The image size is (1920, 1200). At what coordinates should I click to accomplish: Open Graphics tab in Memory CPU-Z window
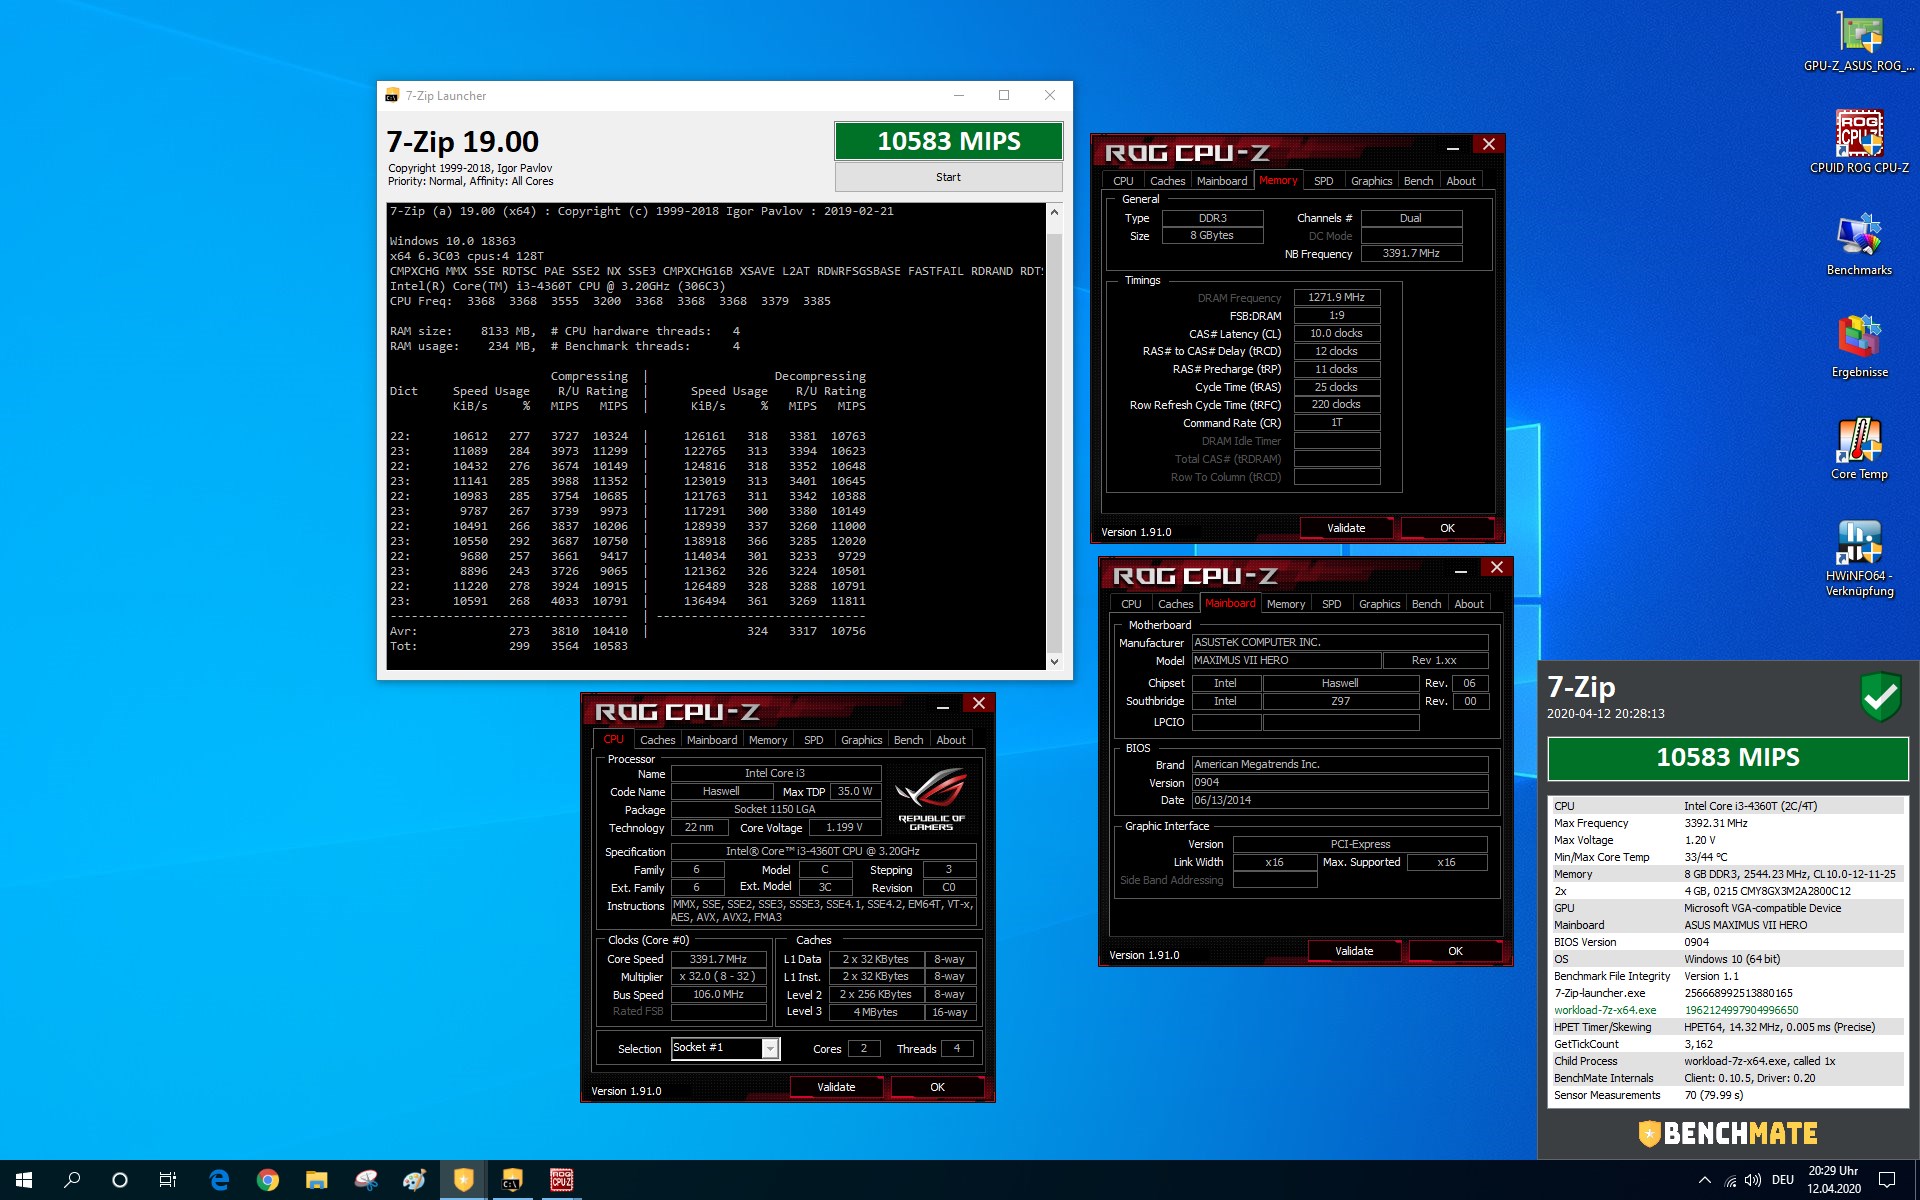pyautogui.click(x=1371, y=181)
